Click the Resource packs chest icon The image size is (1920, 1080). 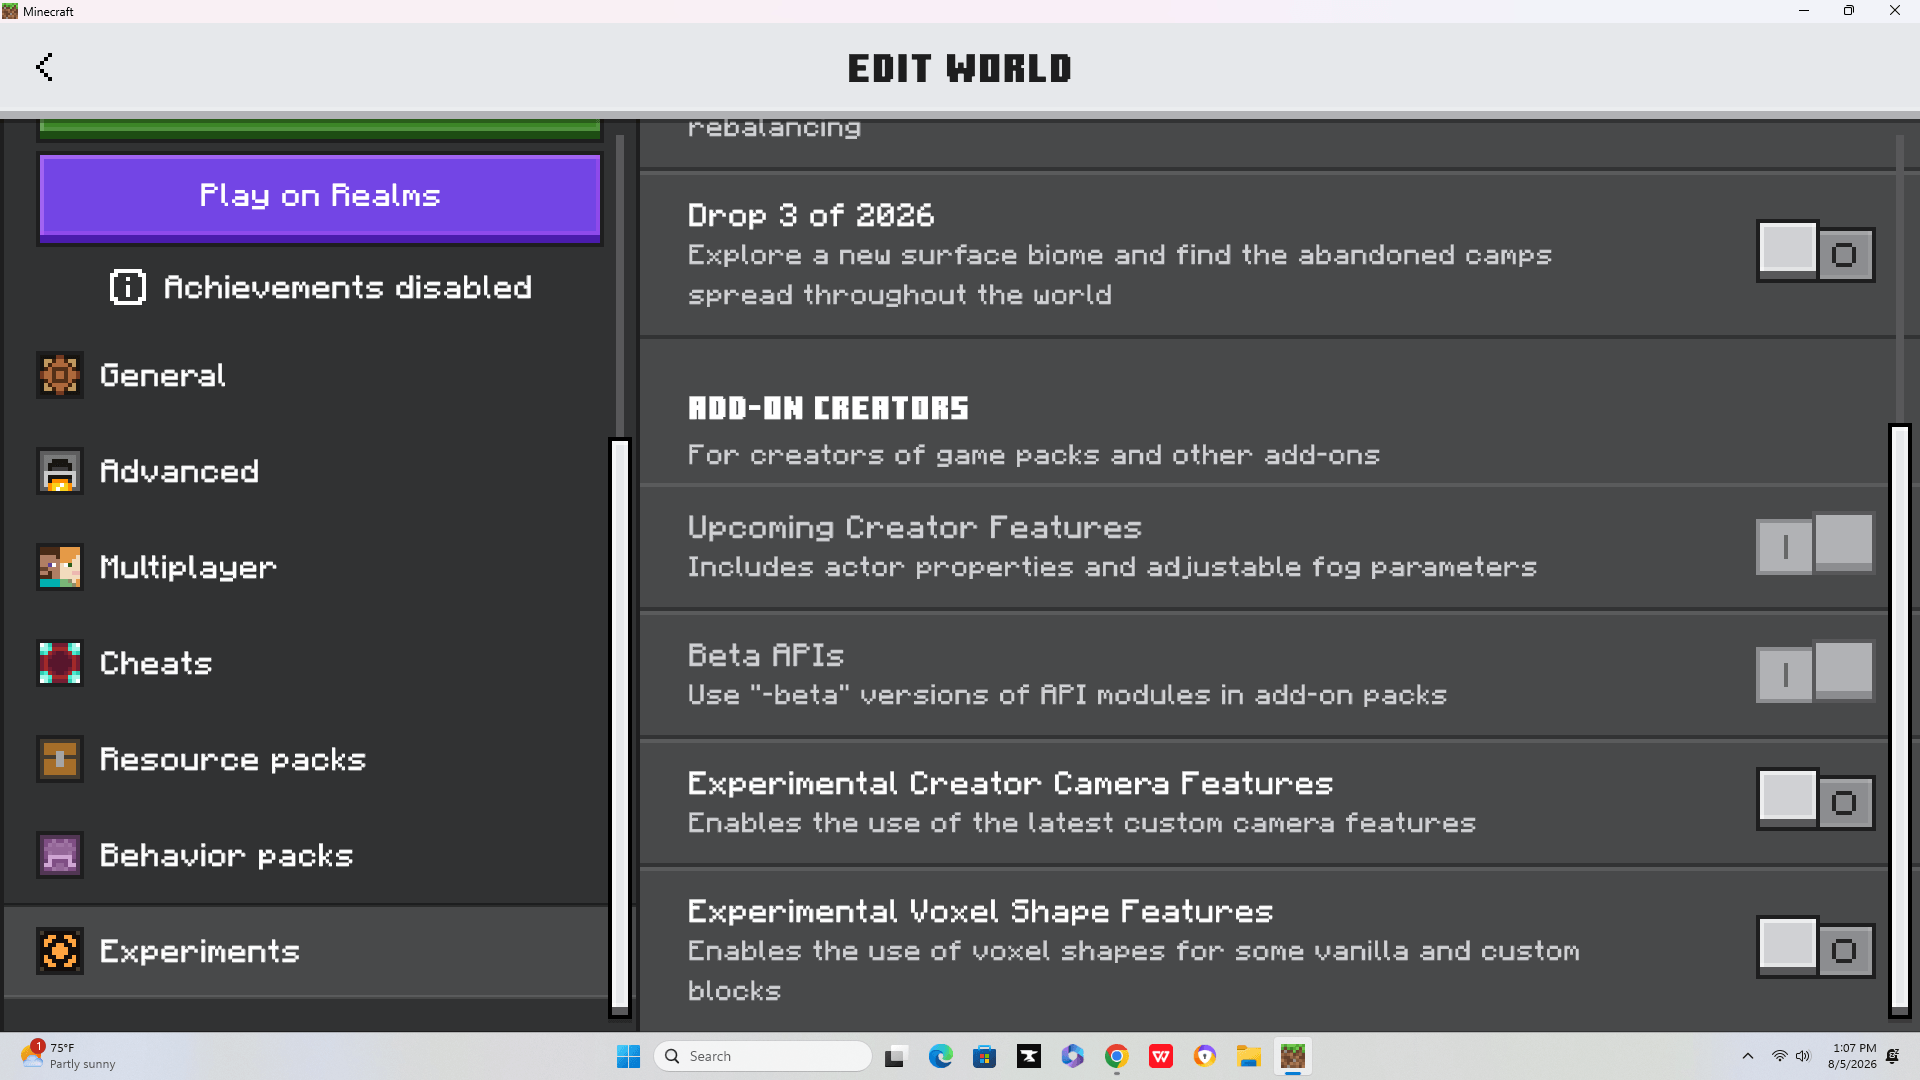60,759
